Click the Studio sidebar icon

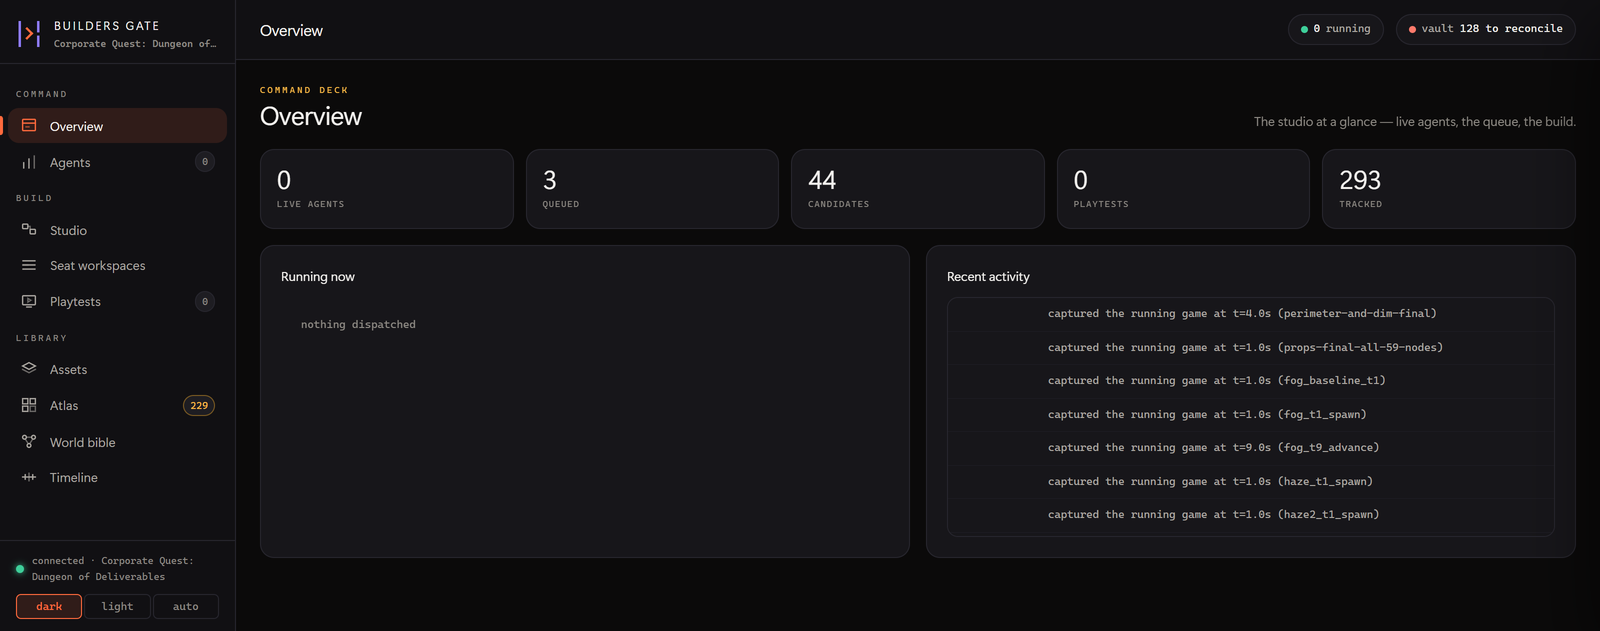point(29,230)
